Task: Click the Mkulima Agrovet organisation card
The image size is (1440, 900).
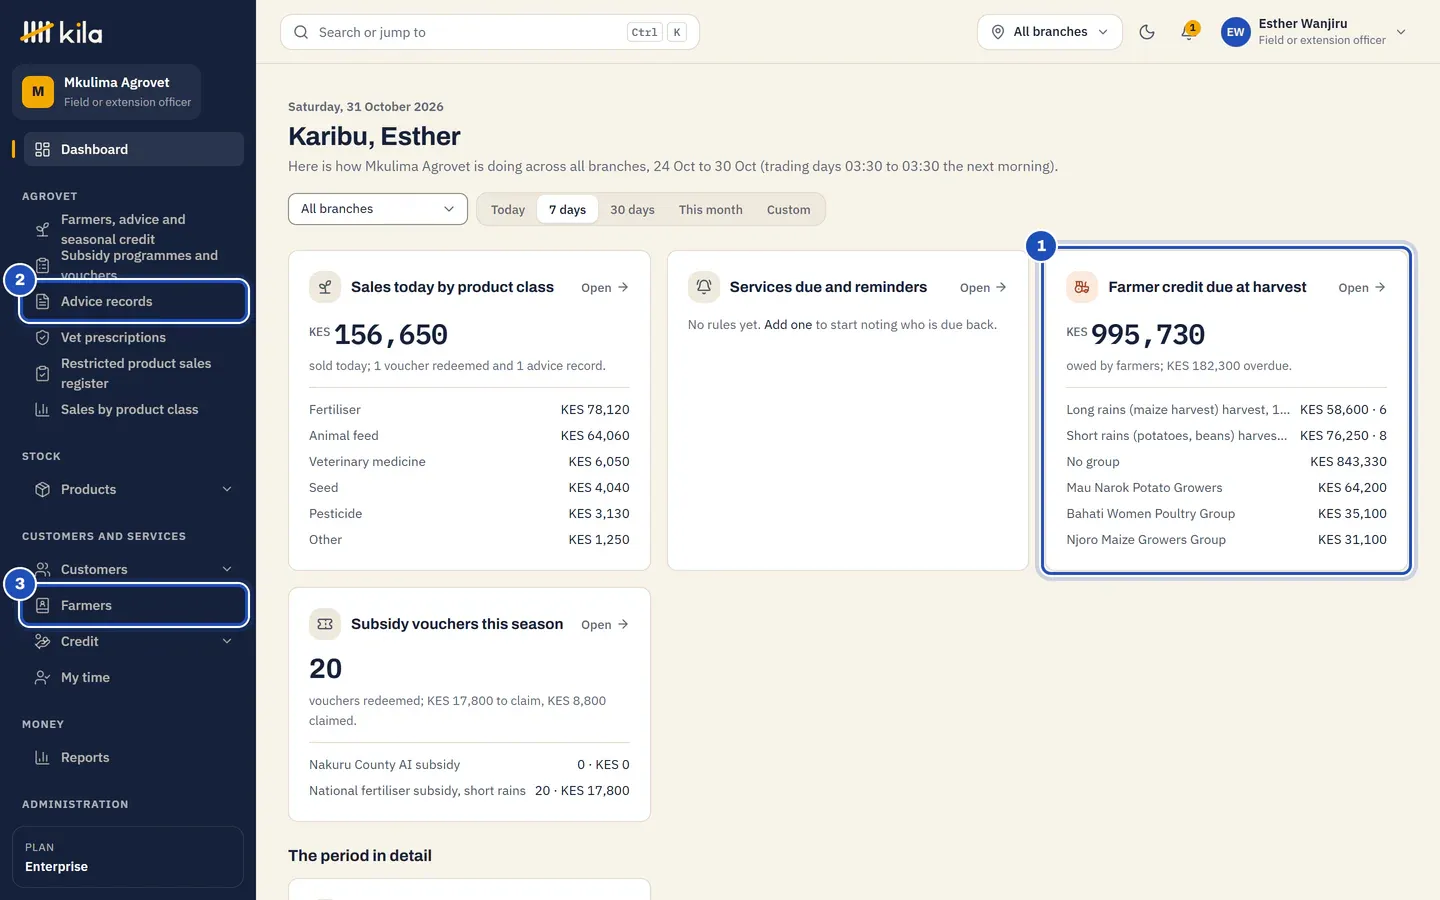Action: (107, 92)
